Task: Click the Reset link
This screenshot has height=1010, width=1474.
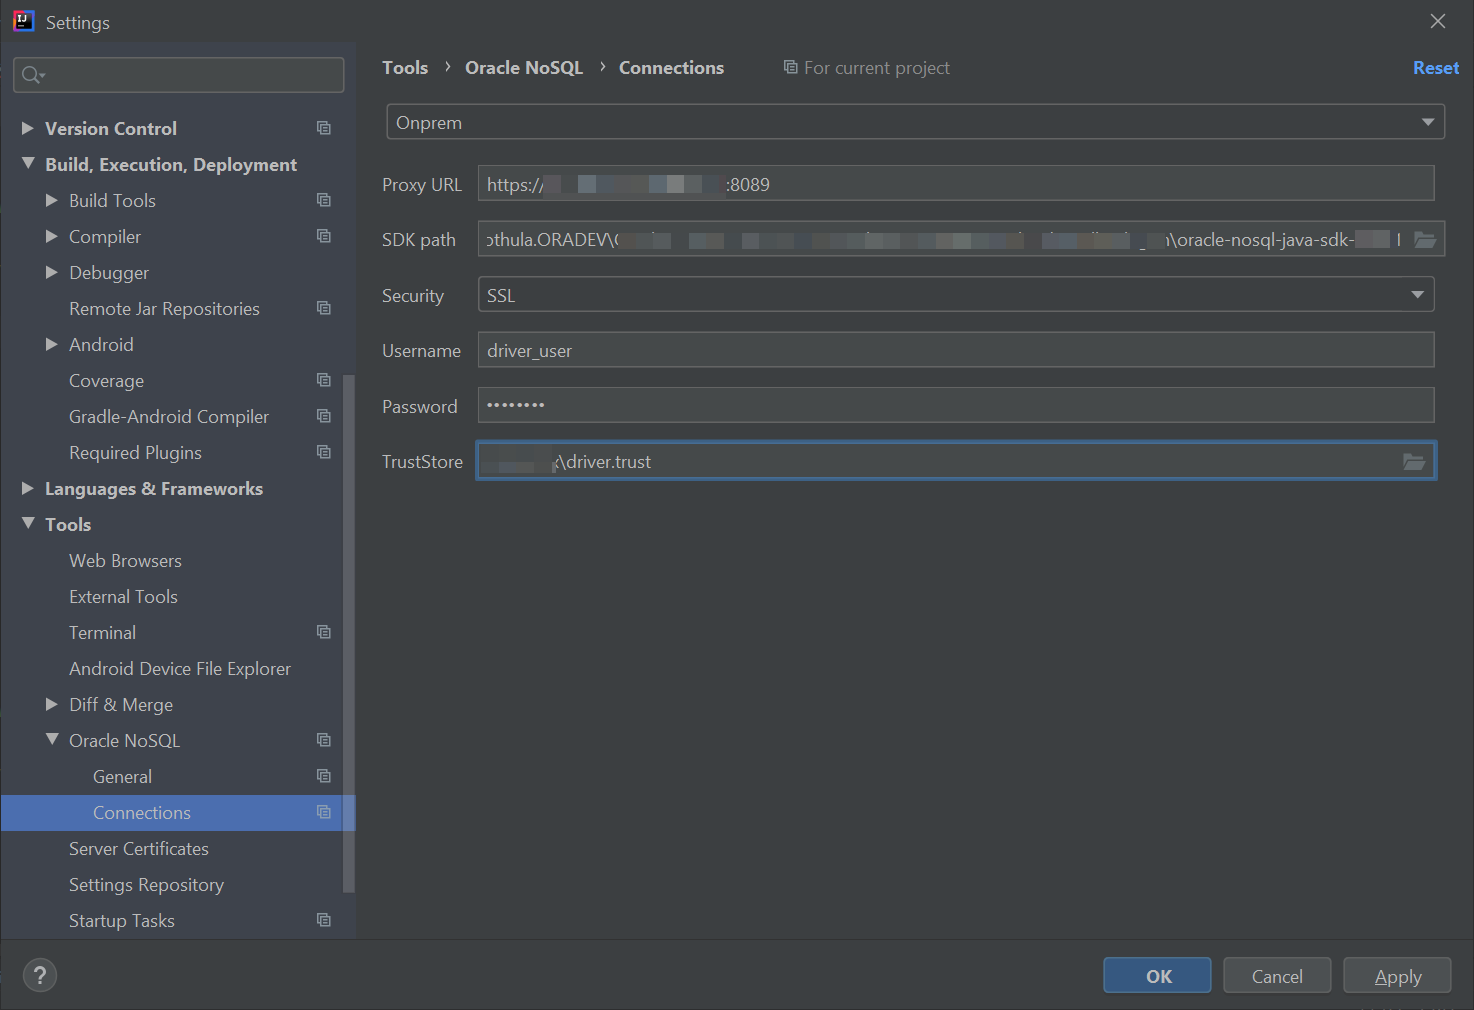Action: point(1435,68)
